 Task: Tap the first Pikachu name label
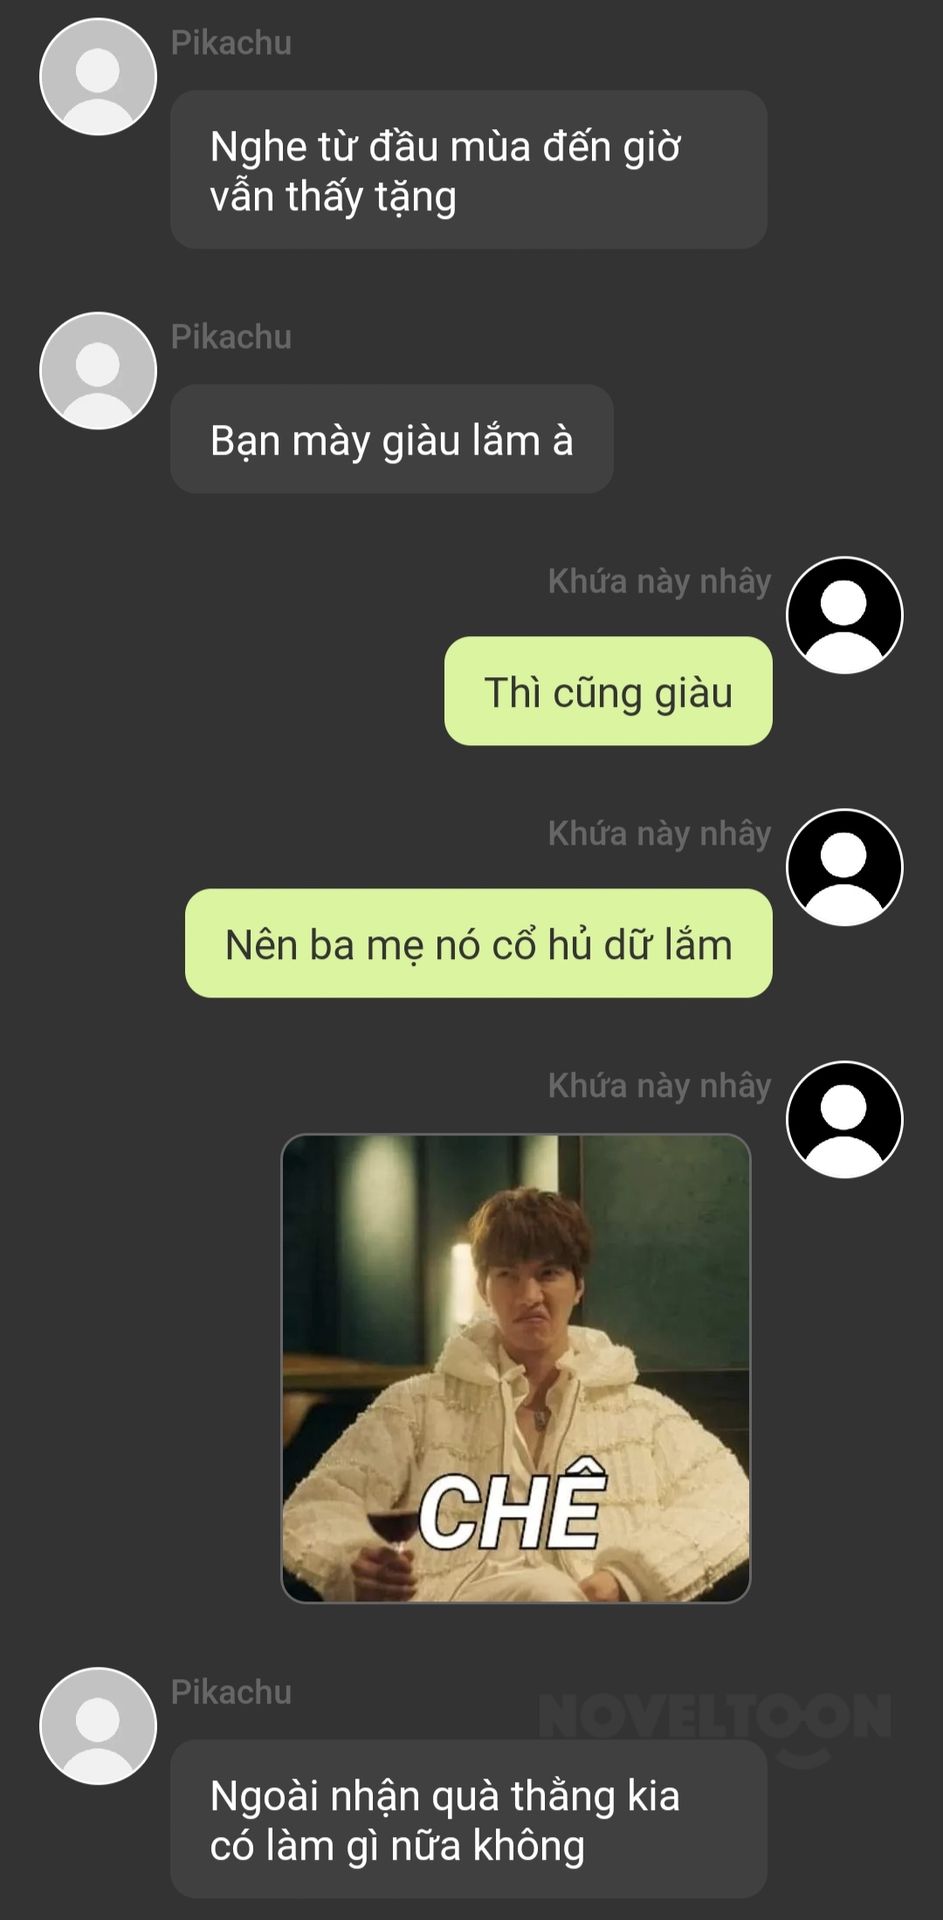pos(231,43)
